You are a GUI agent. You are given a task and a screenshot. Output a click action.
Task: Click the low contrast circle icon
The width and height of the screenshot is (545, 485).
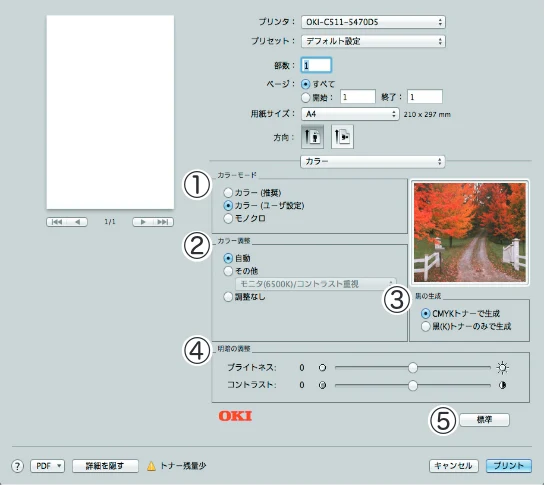(x=322, y=385)
